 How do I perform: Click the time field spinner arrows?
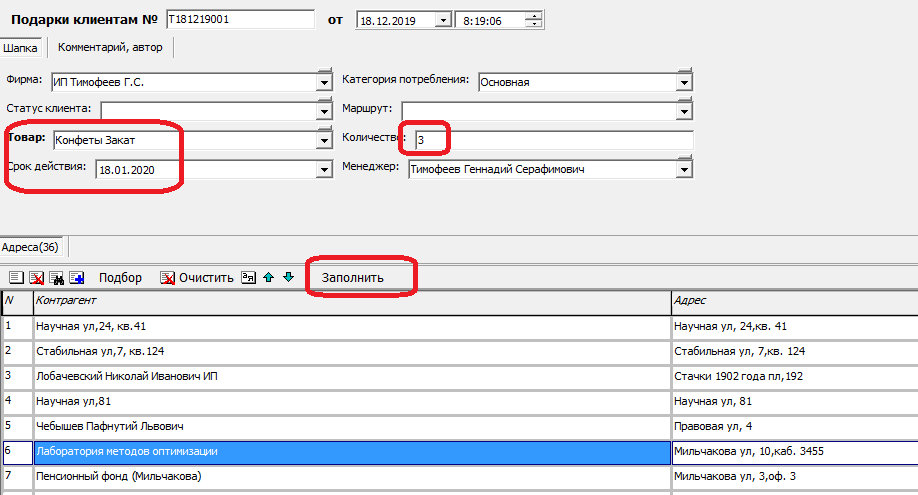(535, 19)
